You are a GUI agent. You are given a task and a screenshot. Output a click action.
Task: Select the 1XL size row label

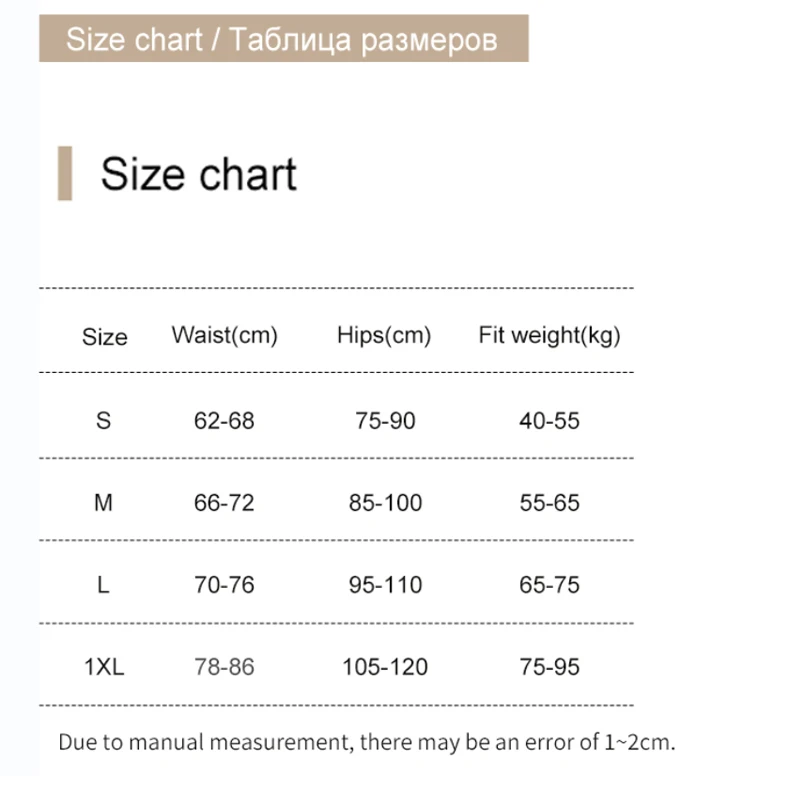pos(104,667)
